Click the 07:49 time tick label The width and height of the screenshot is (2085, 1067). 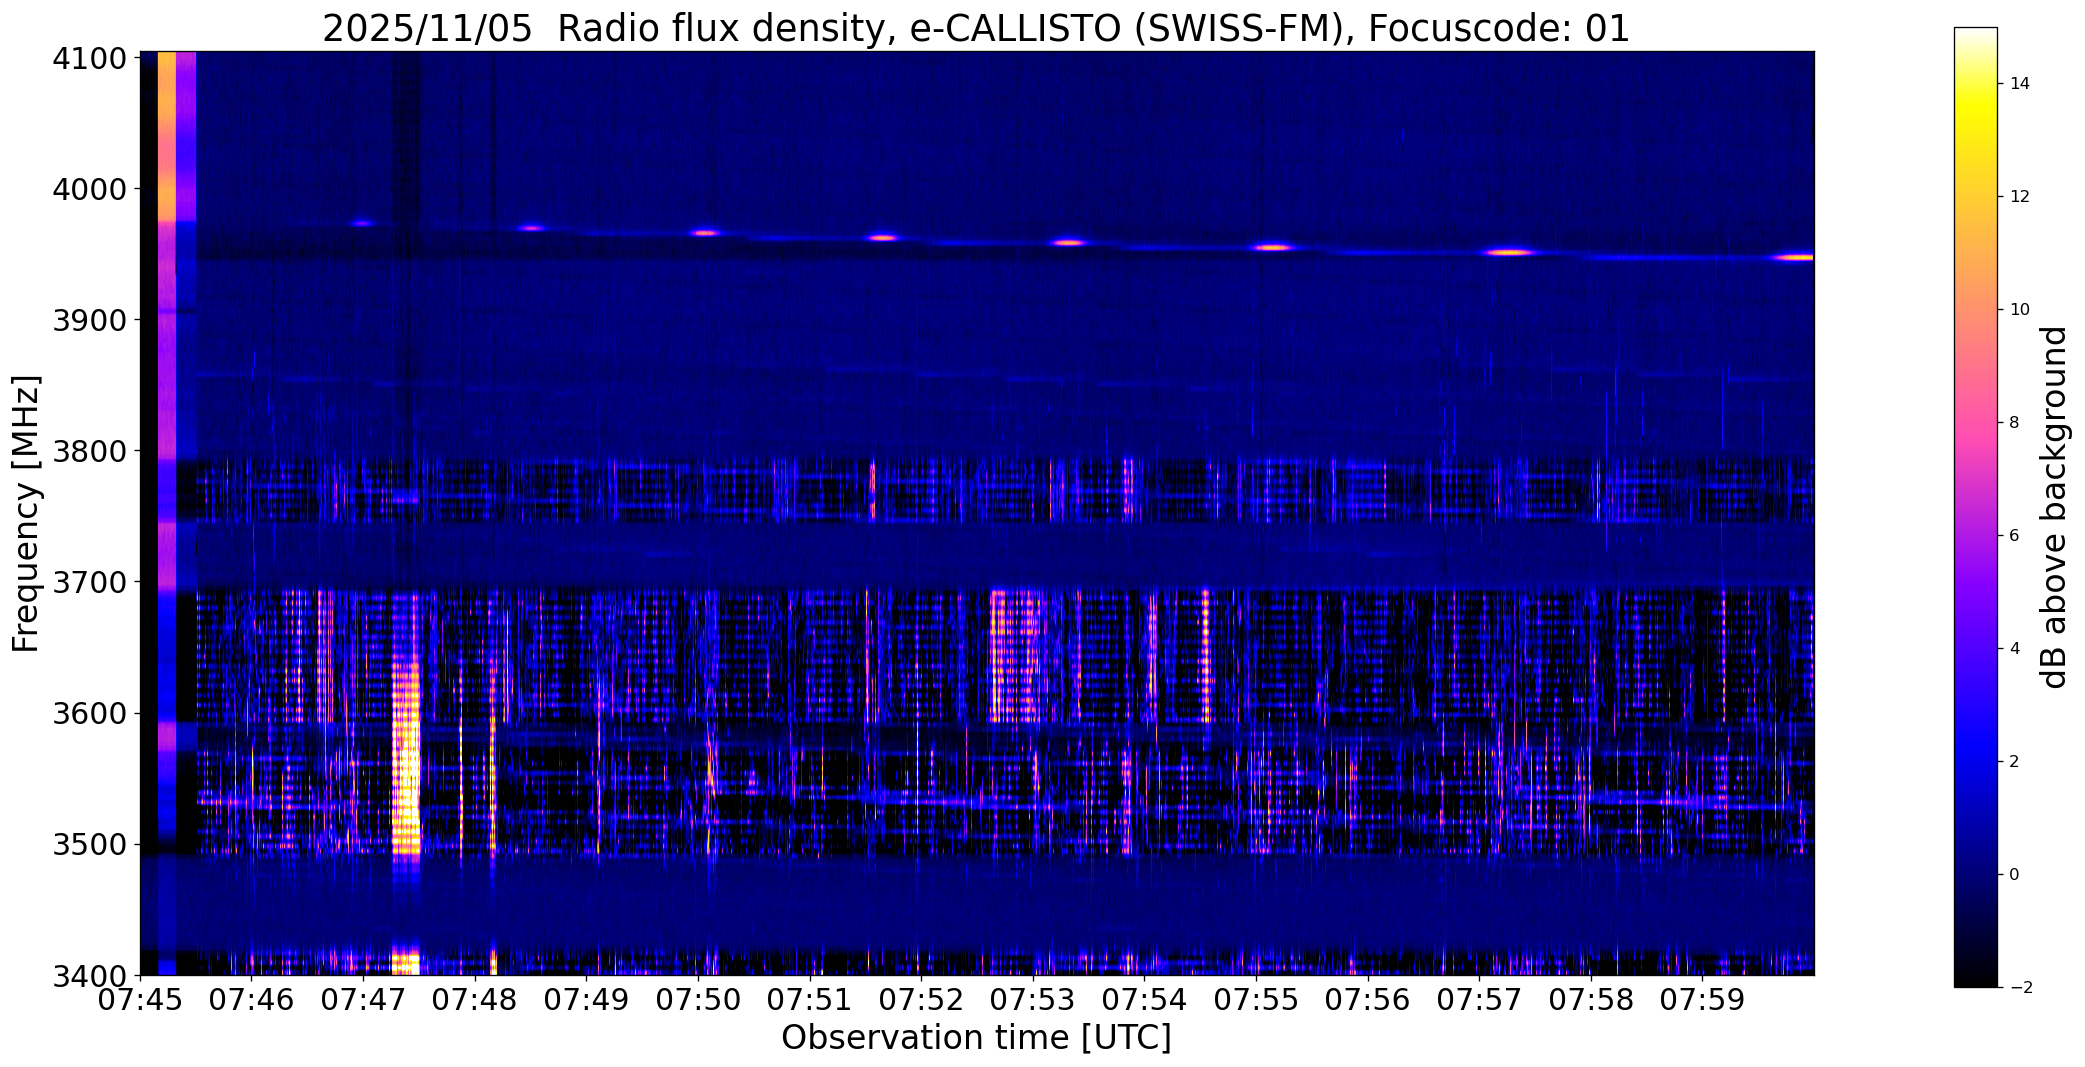pos(586,1000)
